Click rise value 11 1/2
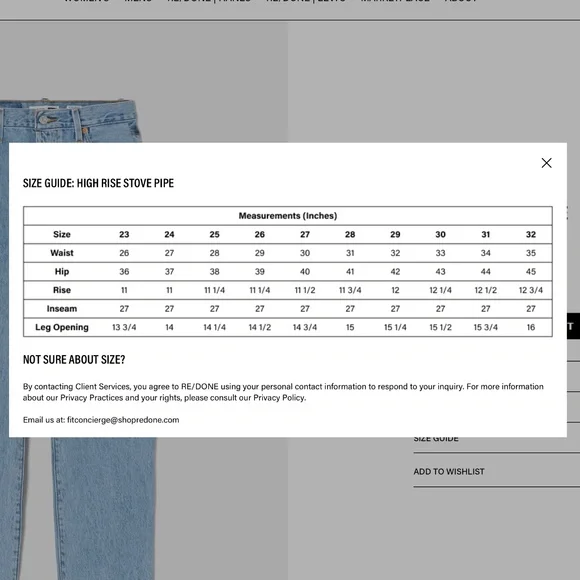Screen dimensions: 580x580 coord(305,290)
